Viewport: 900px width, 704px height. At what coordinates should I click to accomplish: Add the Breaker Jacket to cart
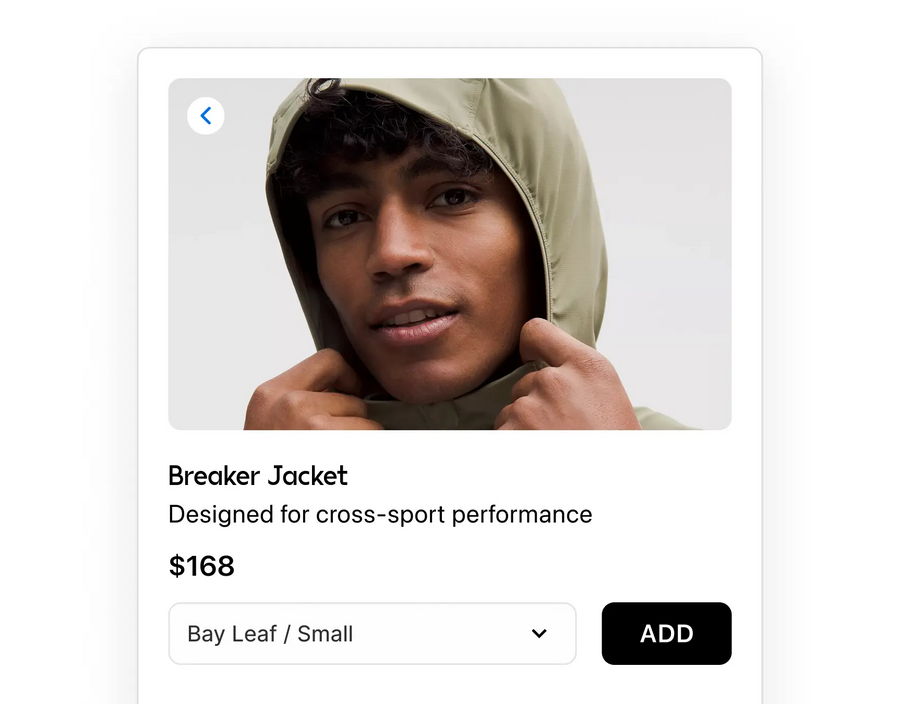pyautogui.click(x=666, y=634)
